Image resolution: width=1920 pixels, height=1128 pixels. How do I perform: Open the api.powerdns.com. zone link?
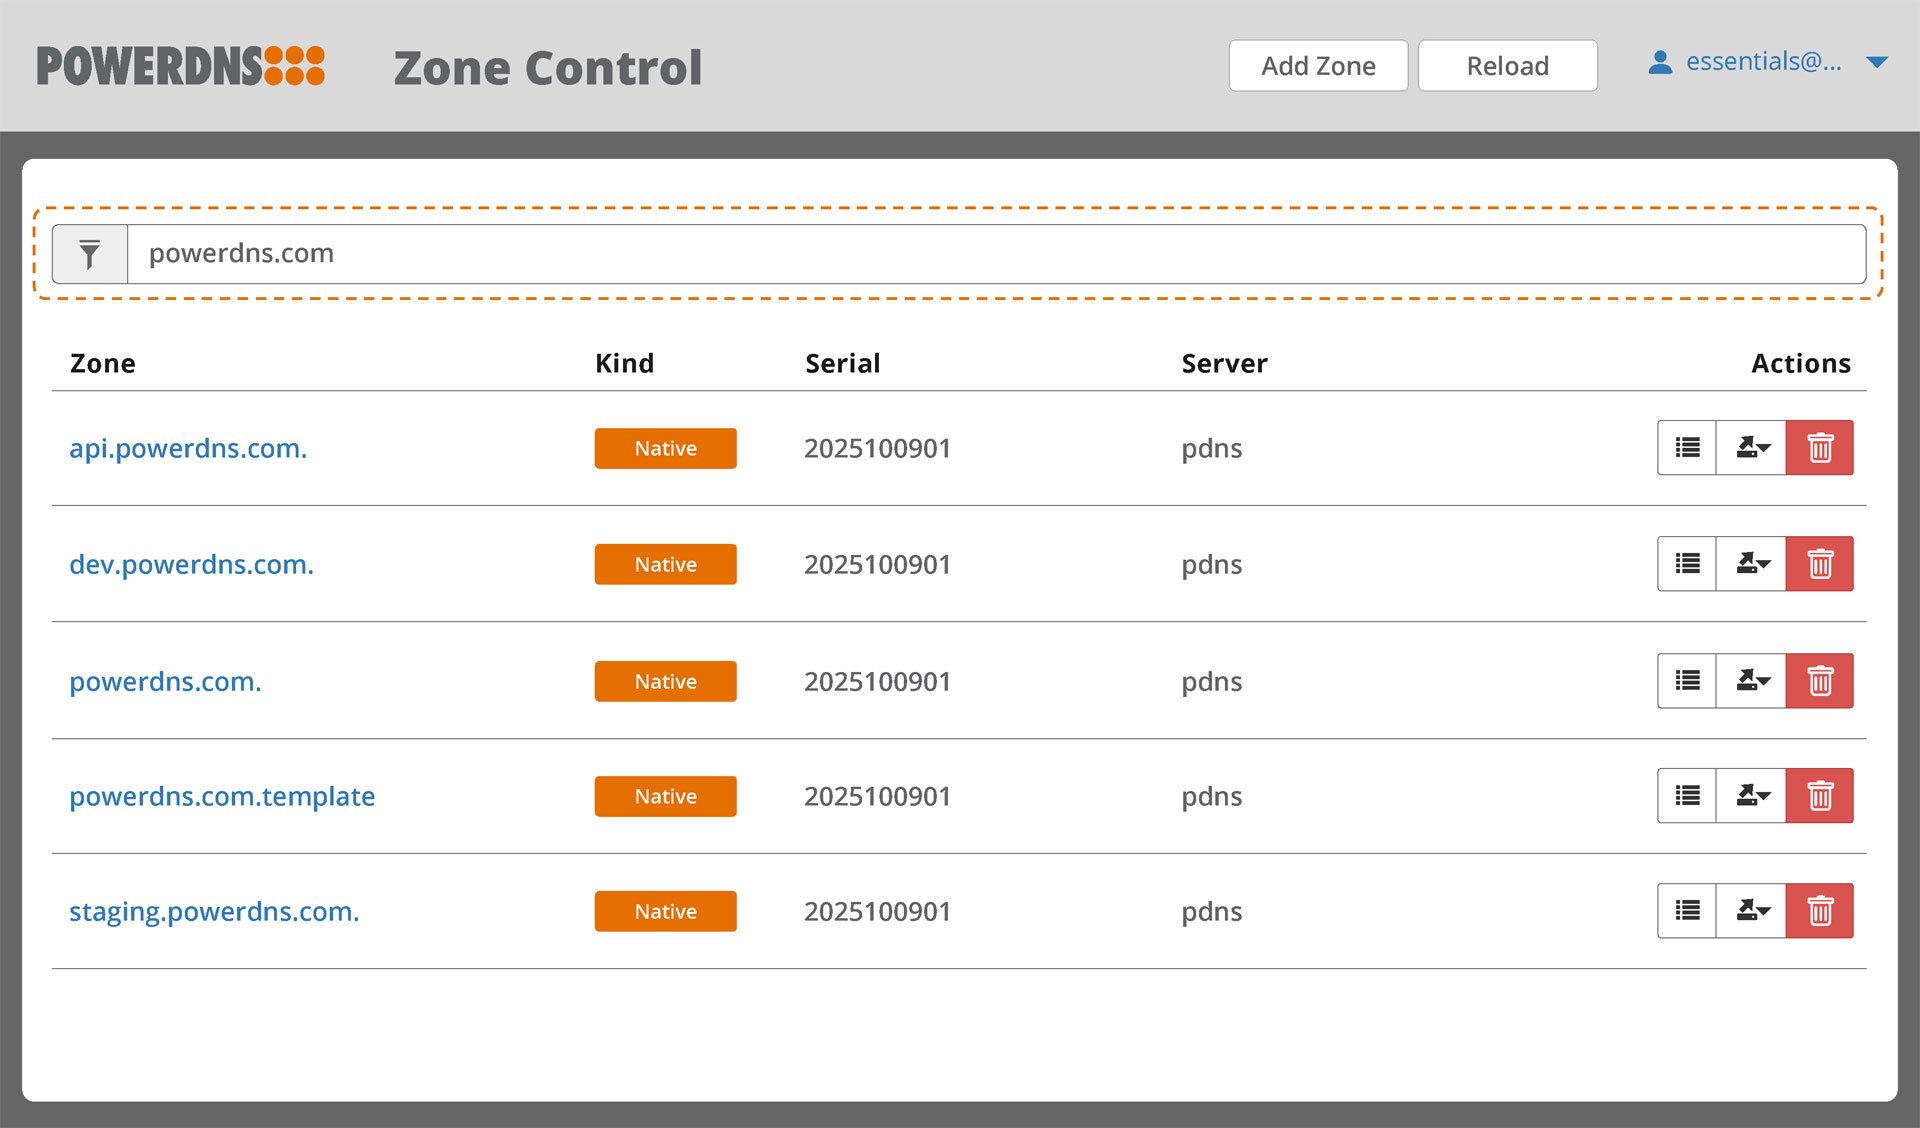click(188, 448)
